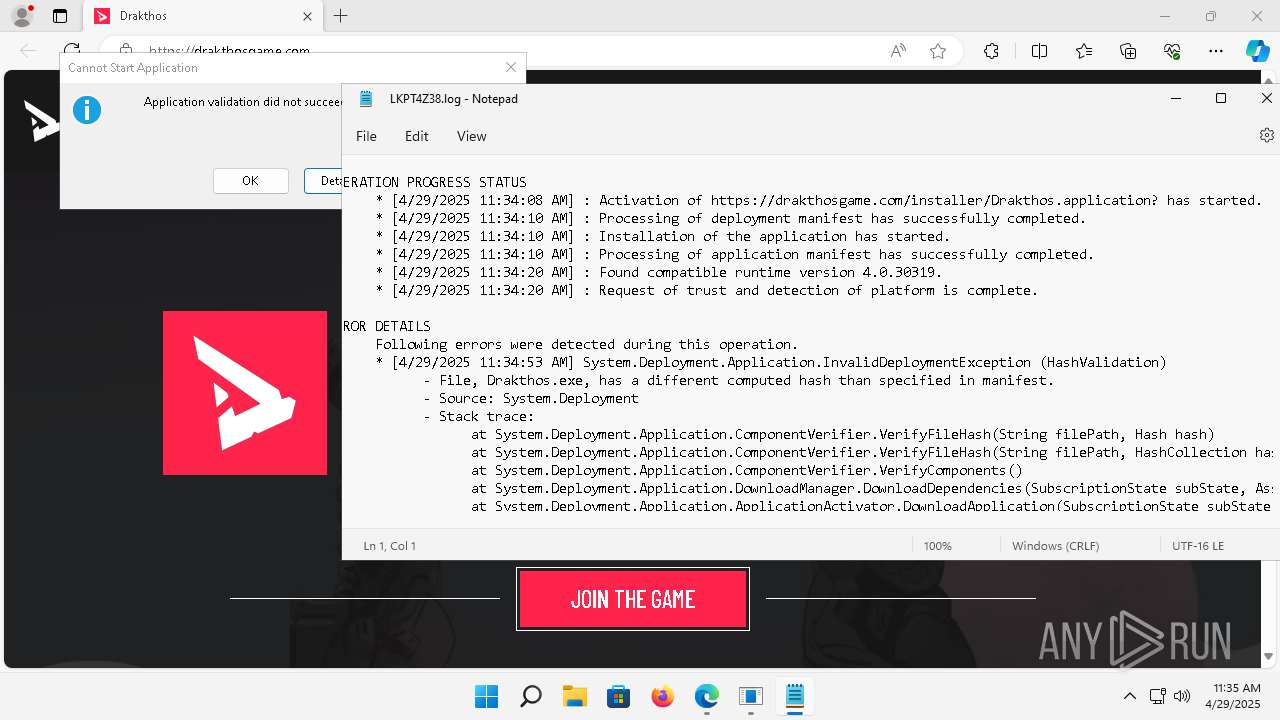Open Copilot sidebar icon
This screenshot has height=720, width=1280.
1257,51
